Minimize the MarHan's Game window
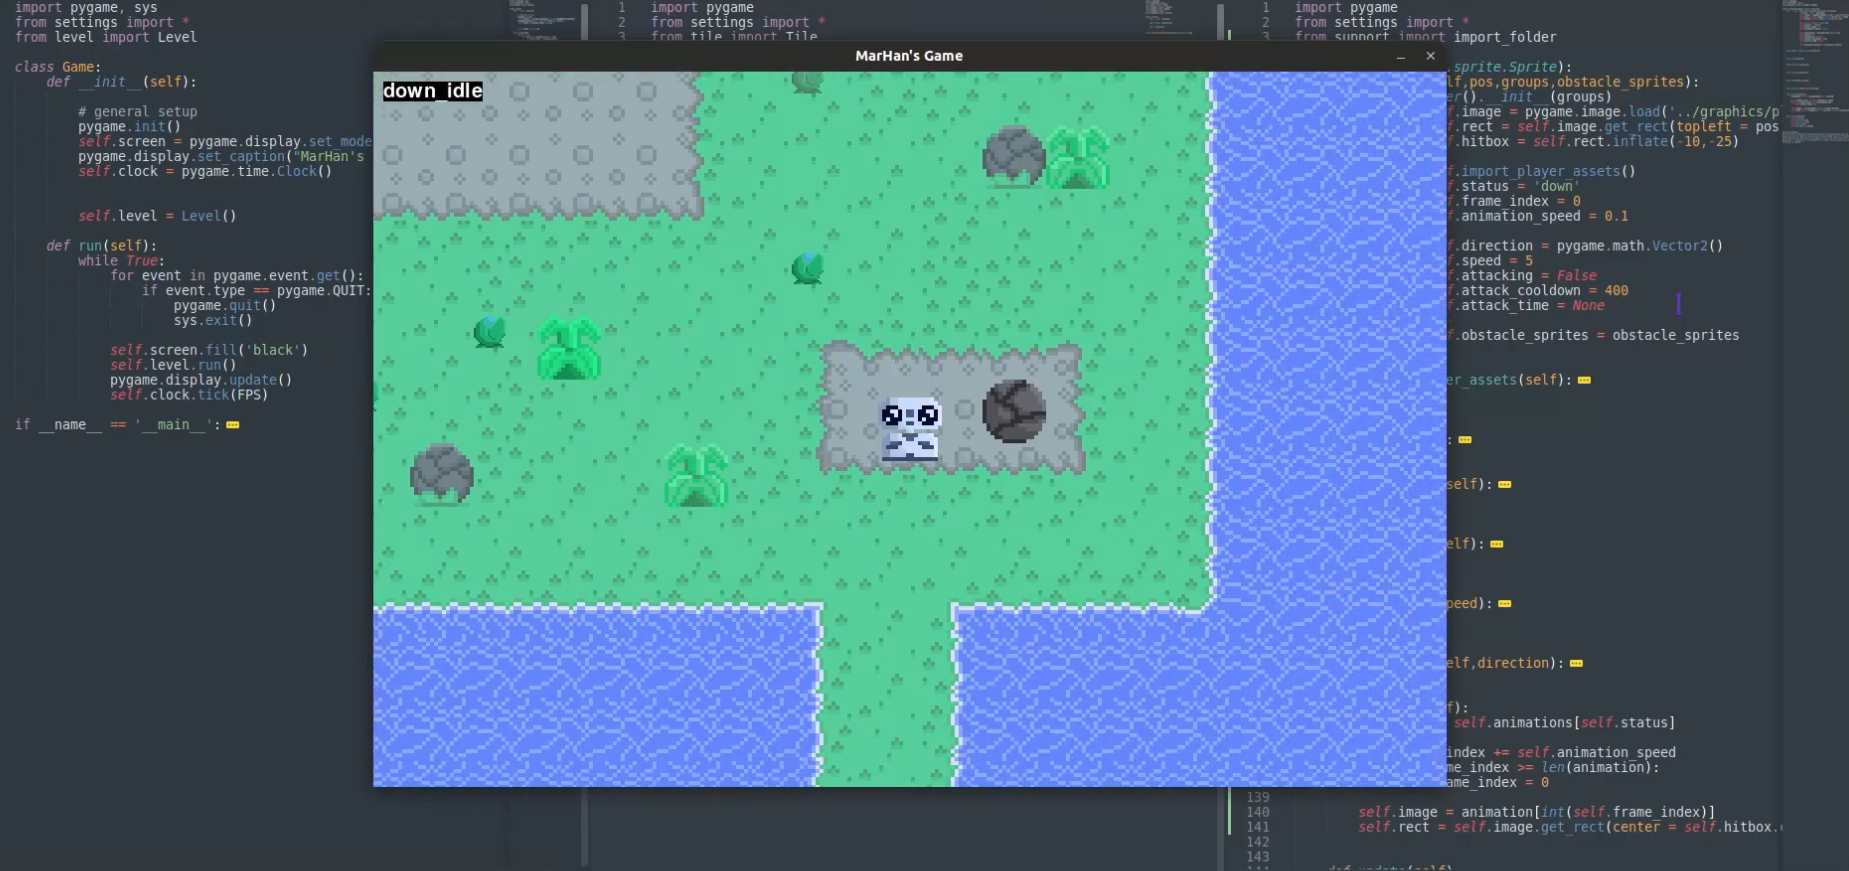Viewport: 1849px width, 871px height. [1401, 57]
